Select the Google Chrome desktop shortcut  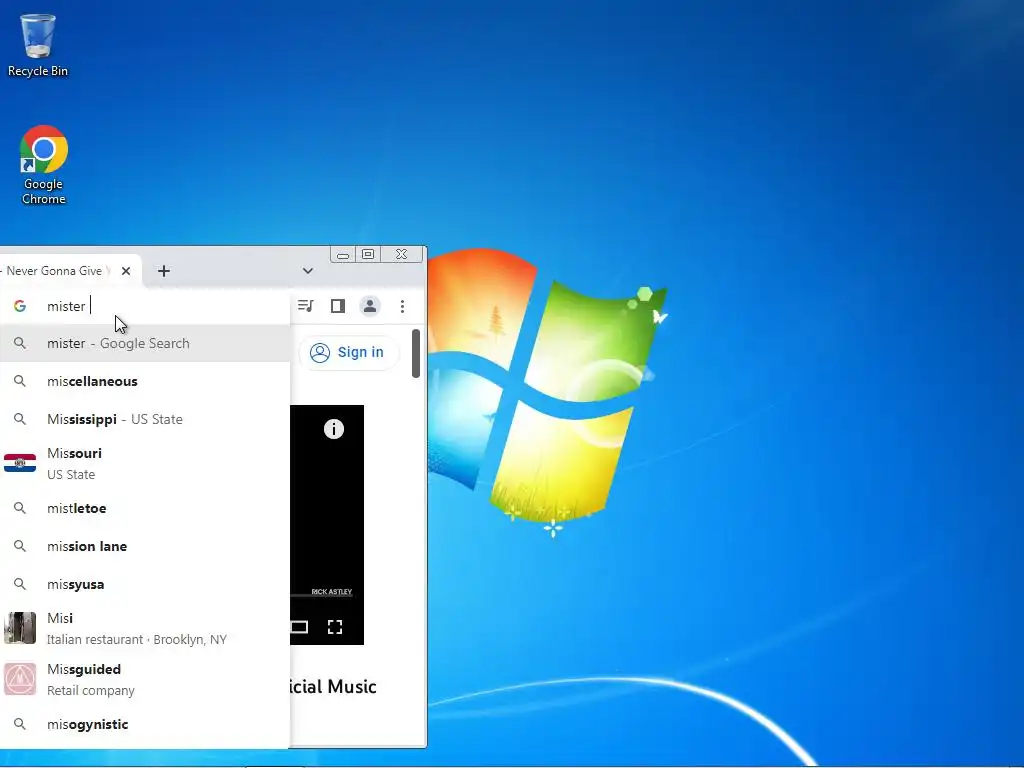43,165
